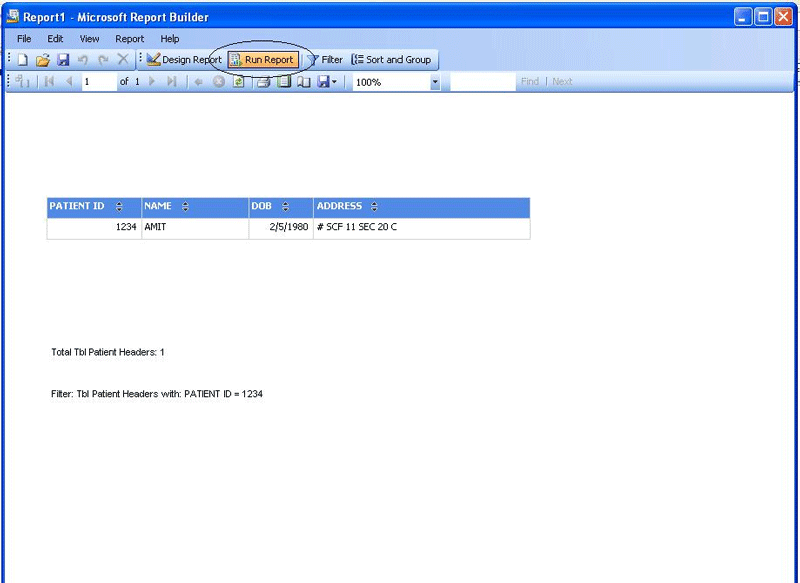
Task: Redo action with Redo arrow
Action: coord(103,60)
